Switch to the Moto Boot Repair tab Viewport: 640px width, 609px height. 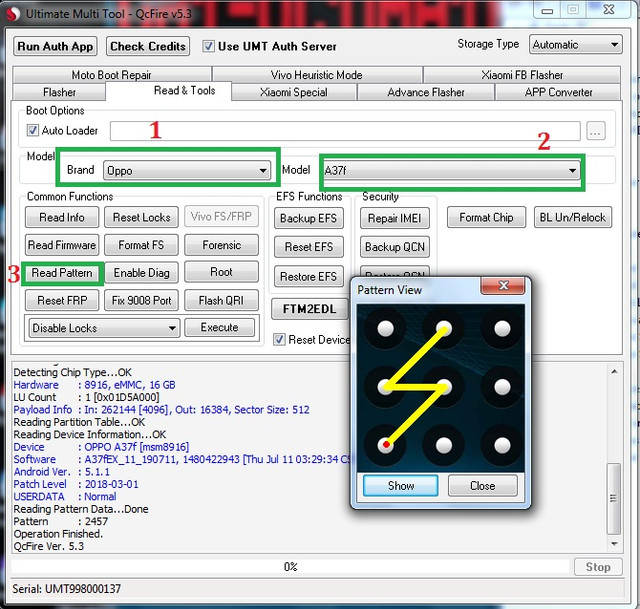click(111, 75)
